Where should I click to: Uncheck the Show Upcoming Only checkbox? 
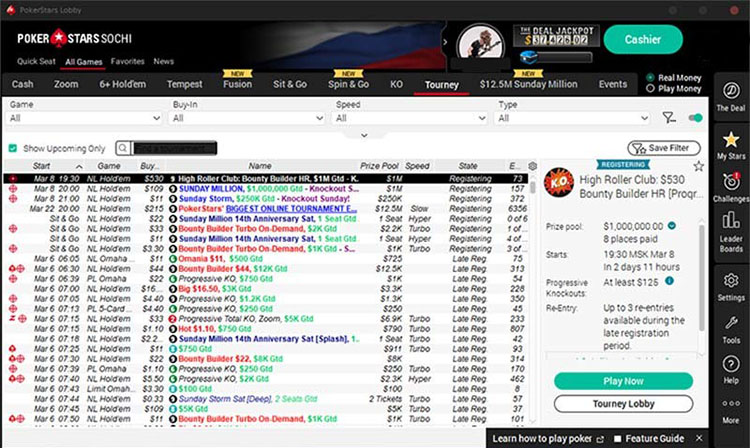(x=12, y=147)
